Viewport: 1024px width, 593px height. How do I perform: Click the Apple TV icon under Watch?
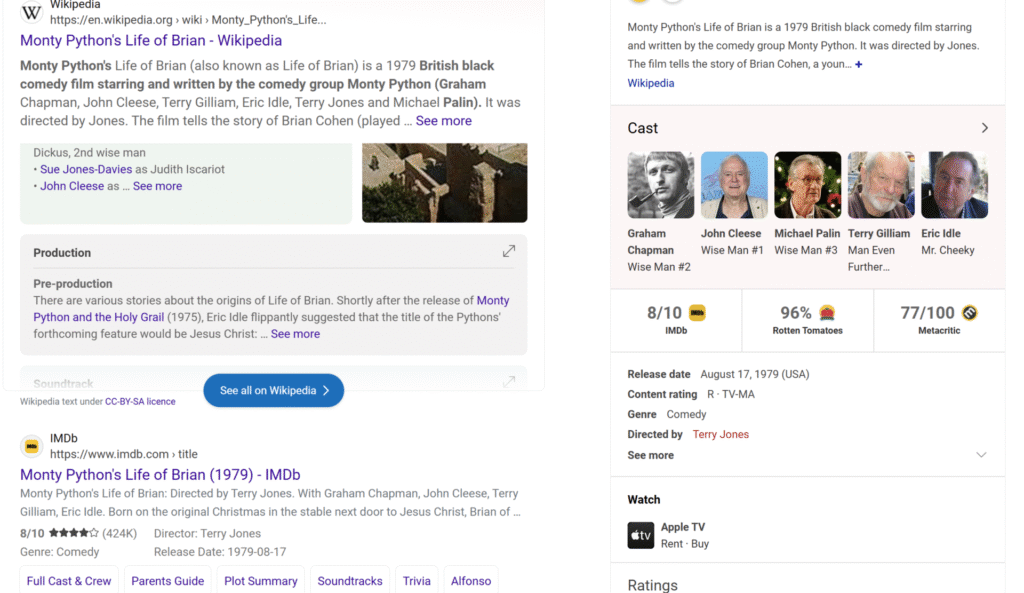click(641, 535)
